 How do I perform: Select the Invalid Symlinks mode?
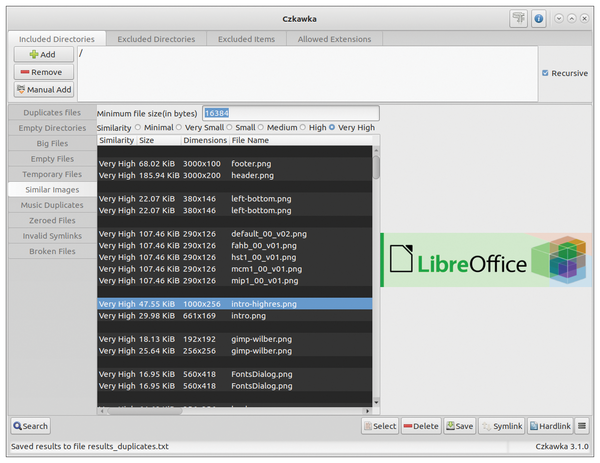[x=52, y=236]
